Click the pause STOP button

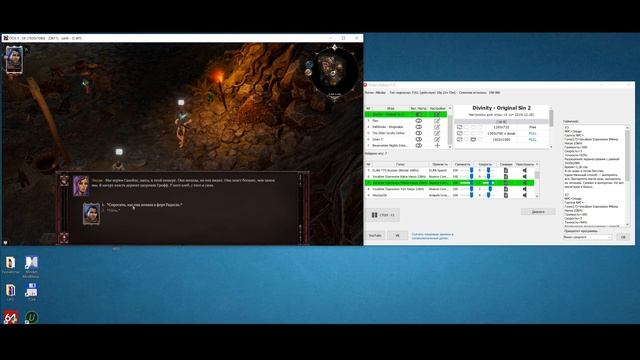click(x=382, y=215)
